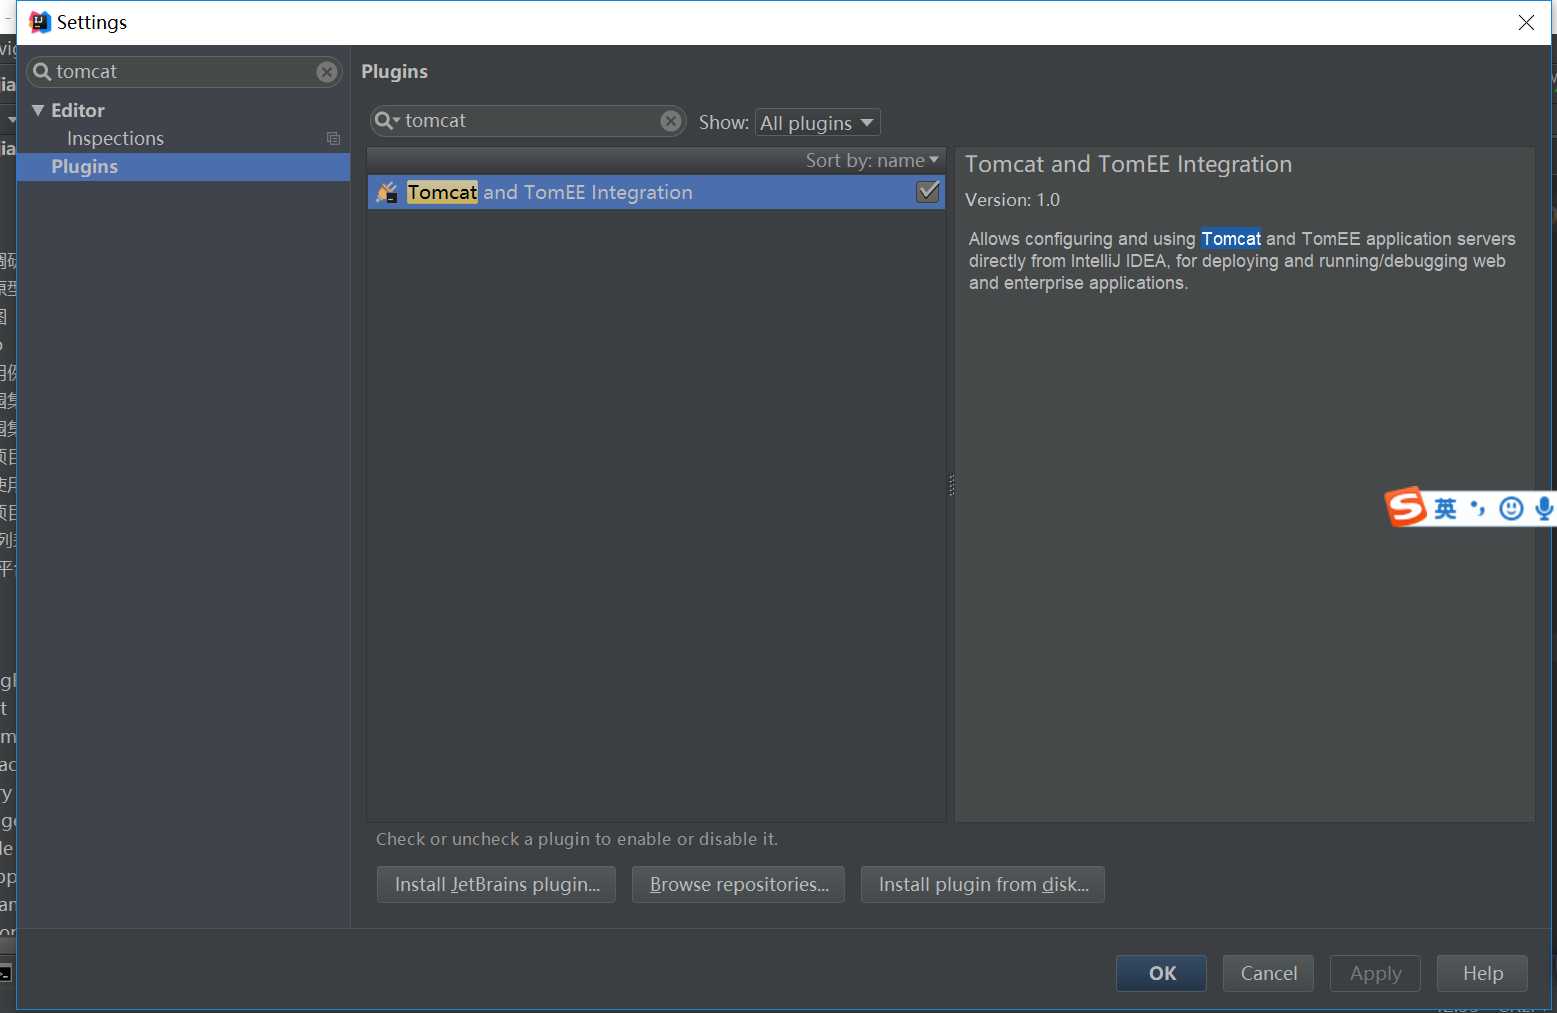This screenshot has width=1557, height=1013.
Task: Open the Sort by name dropdown
Action: click(x=872, y=160)
